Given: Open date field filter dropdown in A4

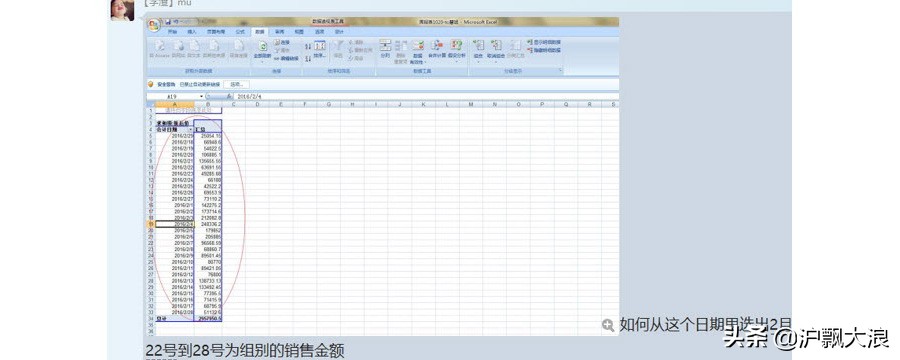Looking at the screenshot, I should (191, 130).
